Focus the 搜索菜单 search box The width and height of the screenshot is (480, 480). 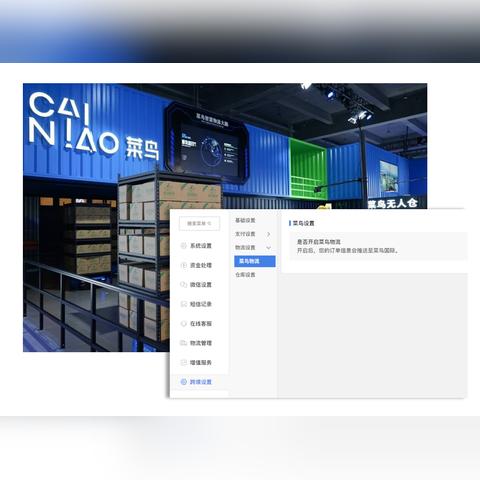(x=199, y=223)
